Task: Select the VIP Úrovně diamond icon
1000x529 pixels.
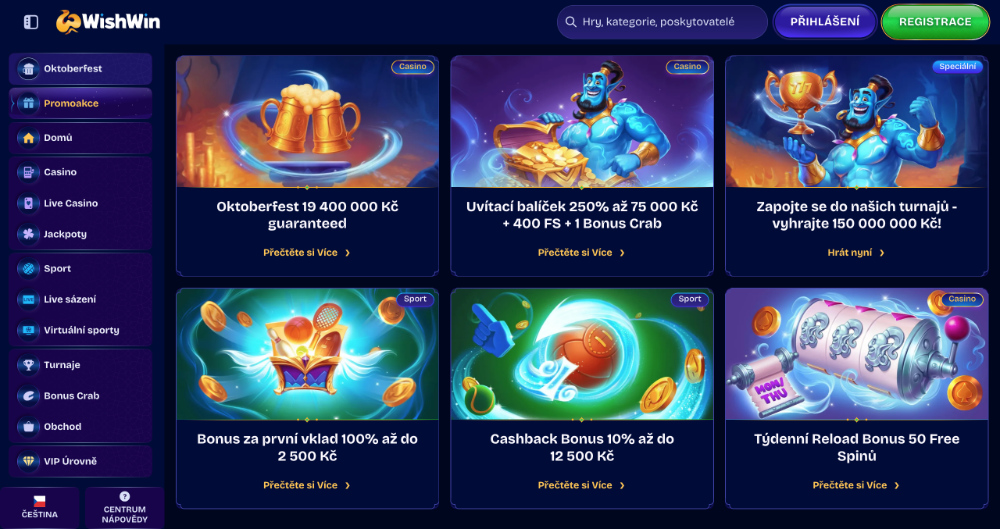Action: [x=28, y=461]
